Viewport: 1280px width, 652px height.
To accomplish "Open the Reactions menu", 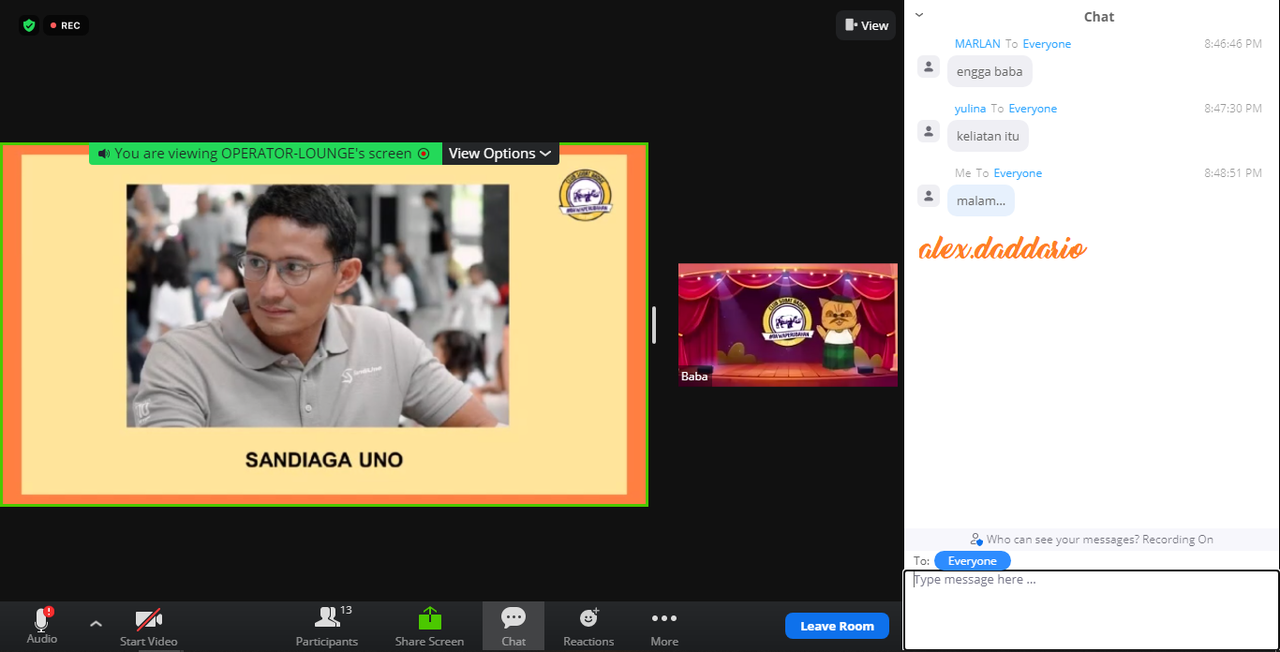I will pyautogui.click(x=588, y=626).
